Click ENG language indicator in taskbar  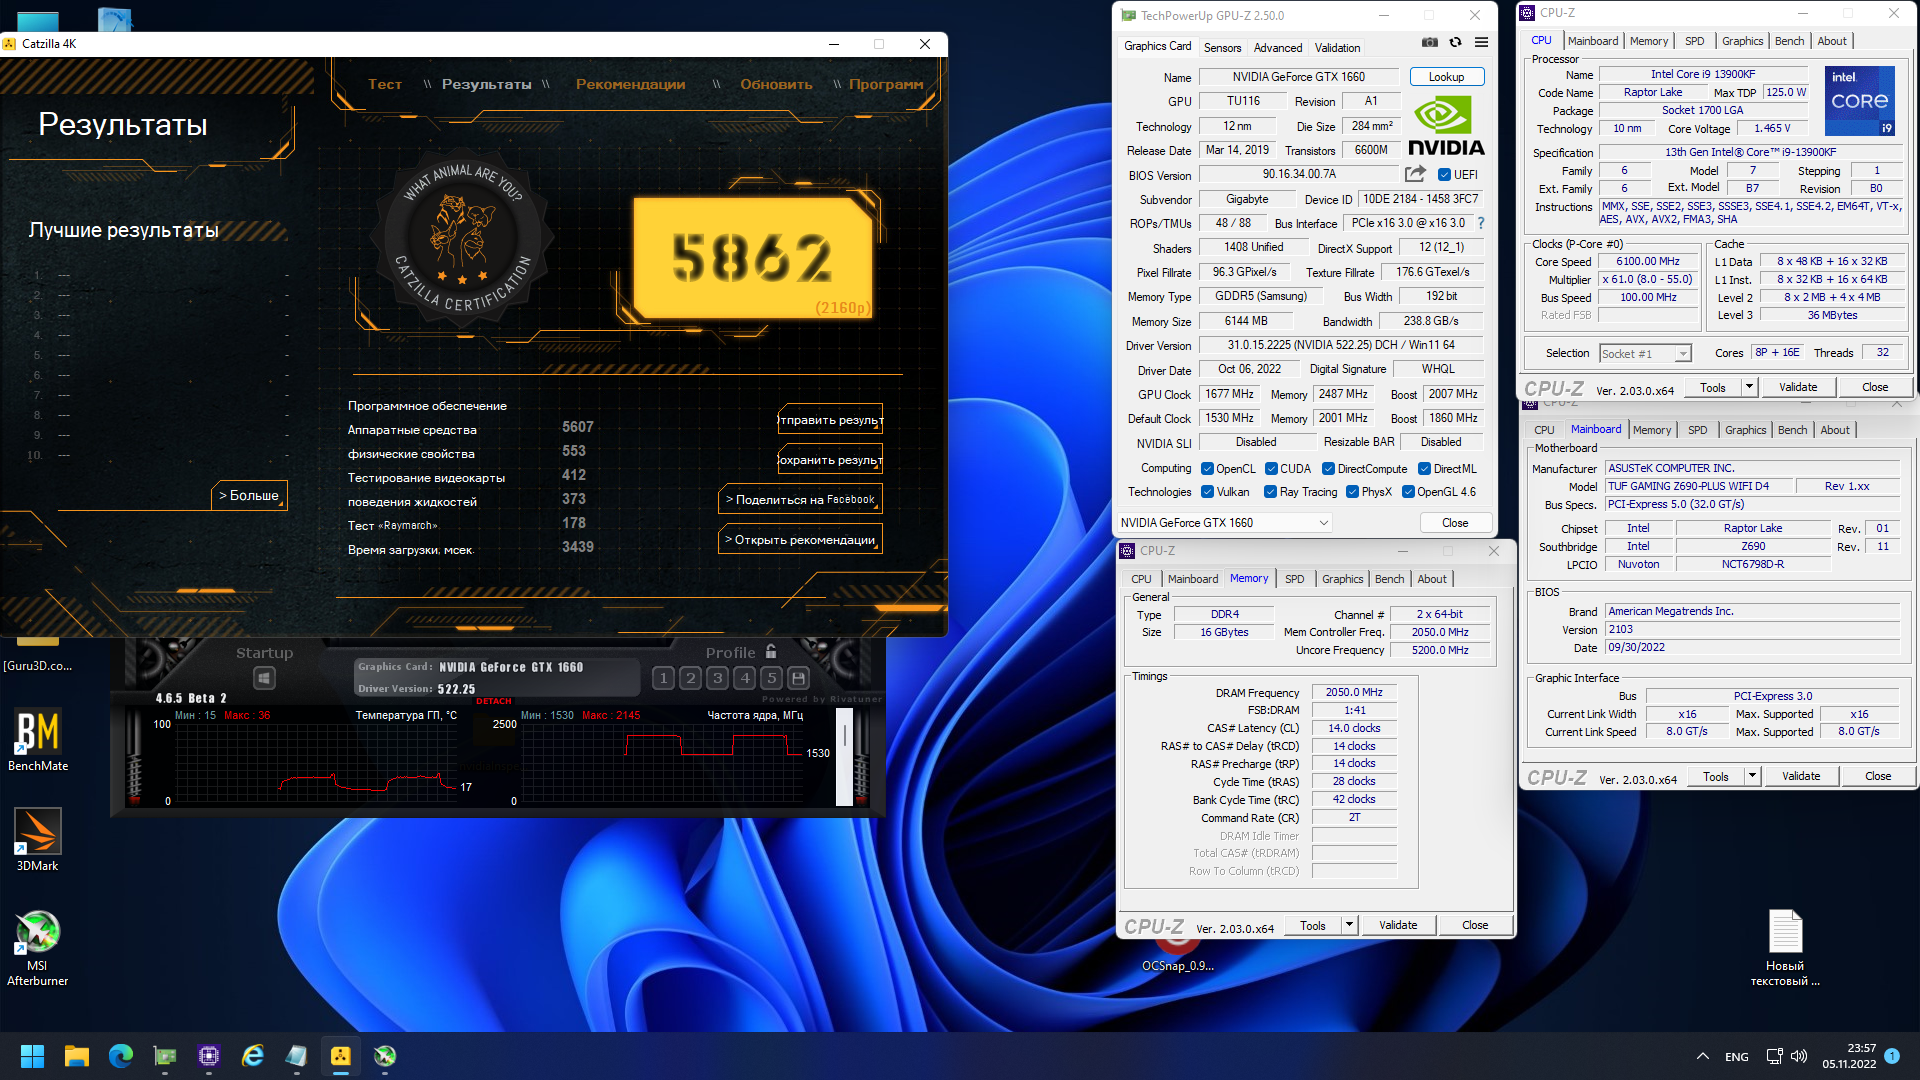click(1737, 1056)
